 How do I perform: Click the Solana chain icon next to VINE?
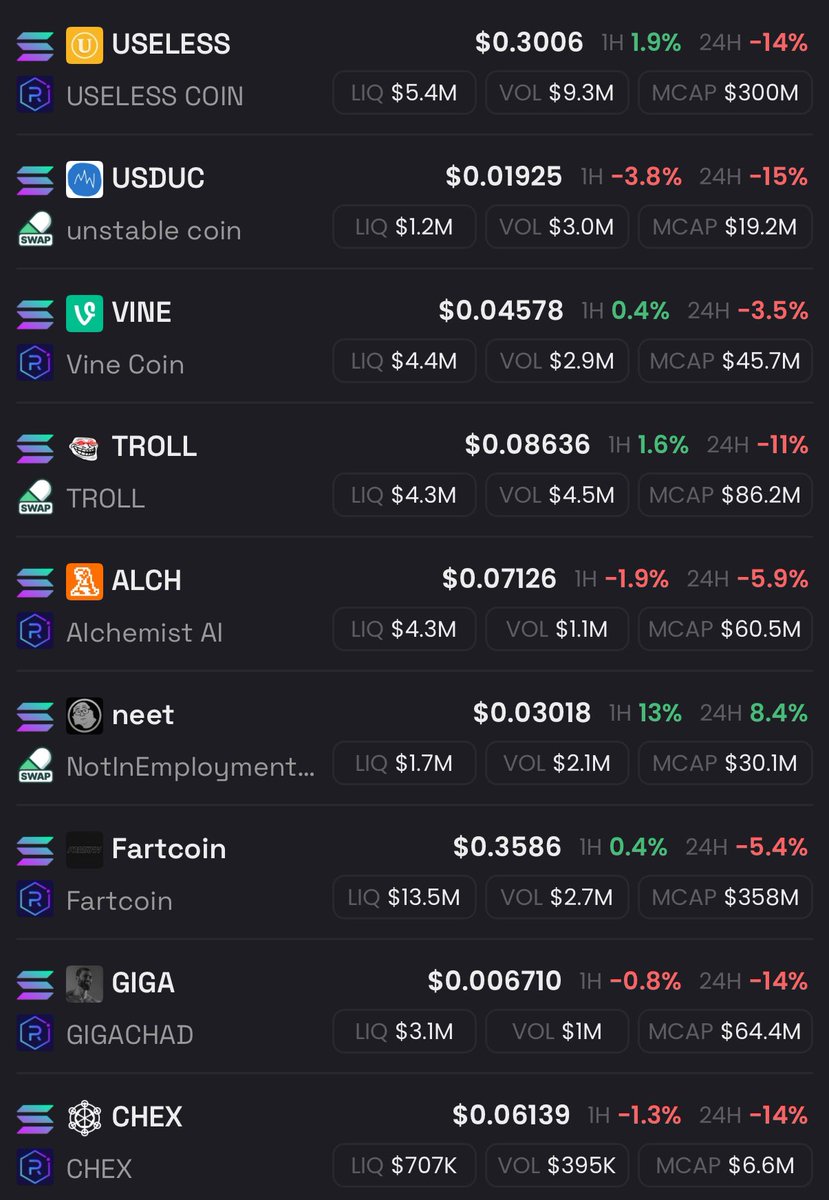[x=35, y=313]
